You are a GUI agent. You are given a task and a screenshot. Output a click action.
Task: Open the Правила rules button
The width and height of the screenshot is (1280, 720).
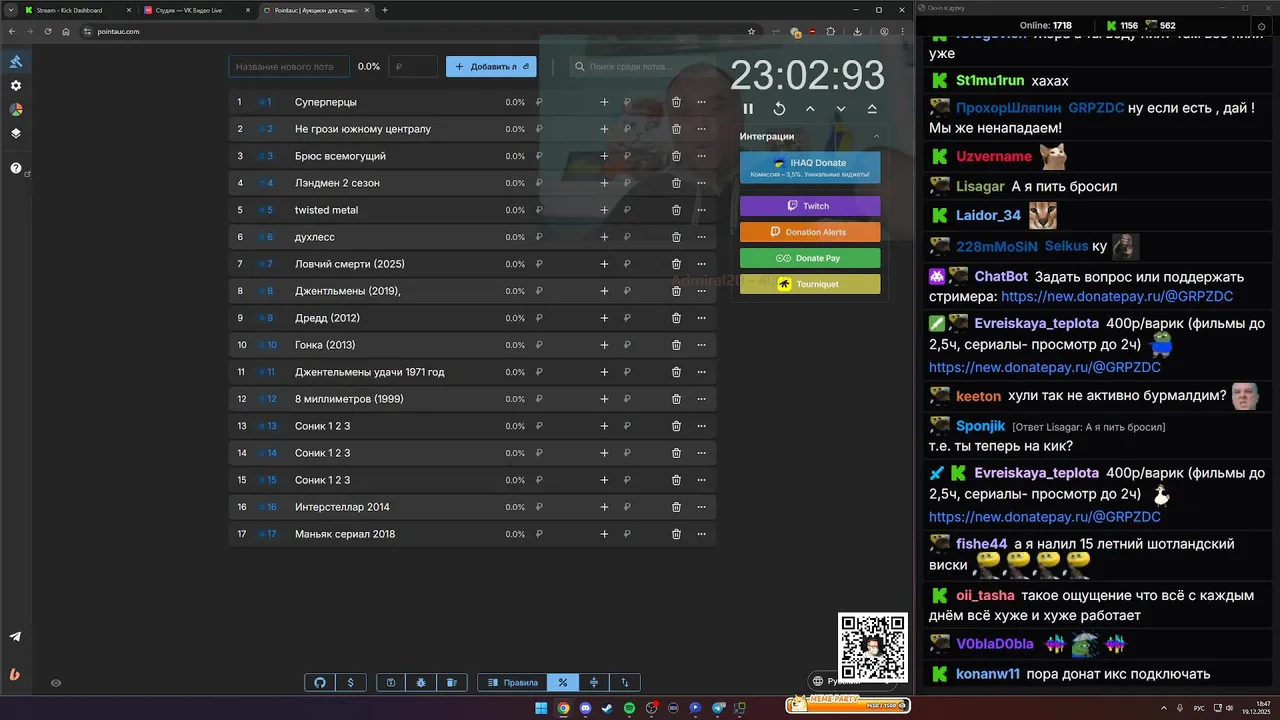click(x=513, y=683)
